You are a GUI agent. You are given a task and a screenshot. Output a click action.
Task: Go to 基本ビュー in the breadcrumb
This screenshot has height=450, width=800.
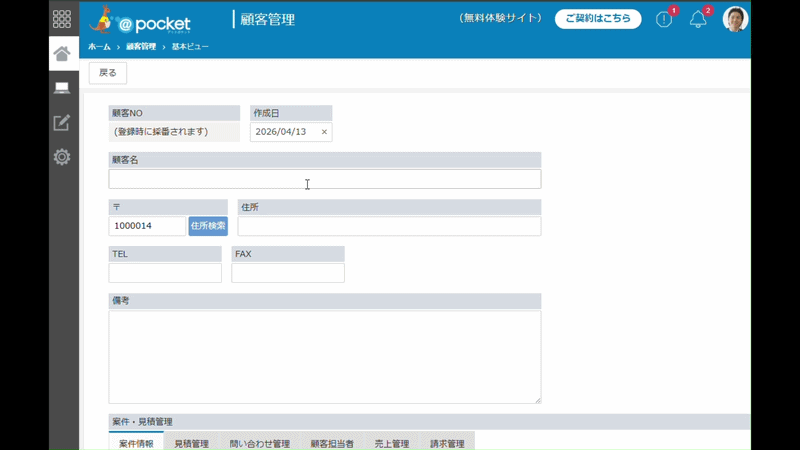190,46
